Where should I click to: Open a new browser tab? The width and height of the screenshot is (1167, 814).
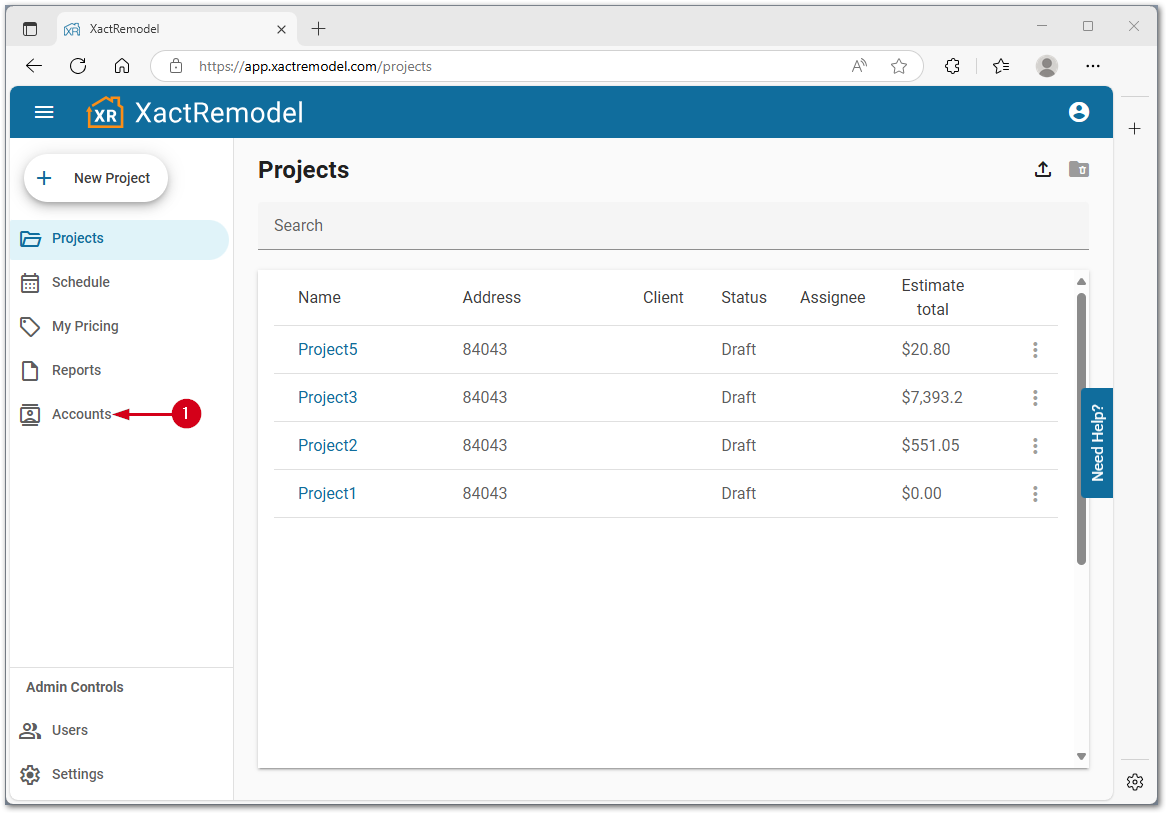click(x=319, y=29)
